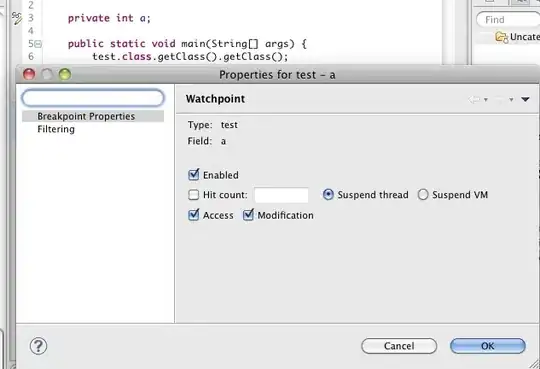Screen dimensions: 540x369
Task: Click the watchpoint marker on line 3
Action: click(17, 18)
